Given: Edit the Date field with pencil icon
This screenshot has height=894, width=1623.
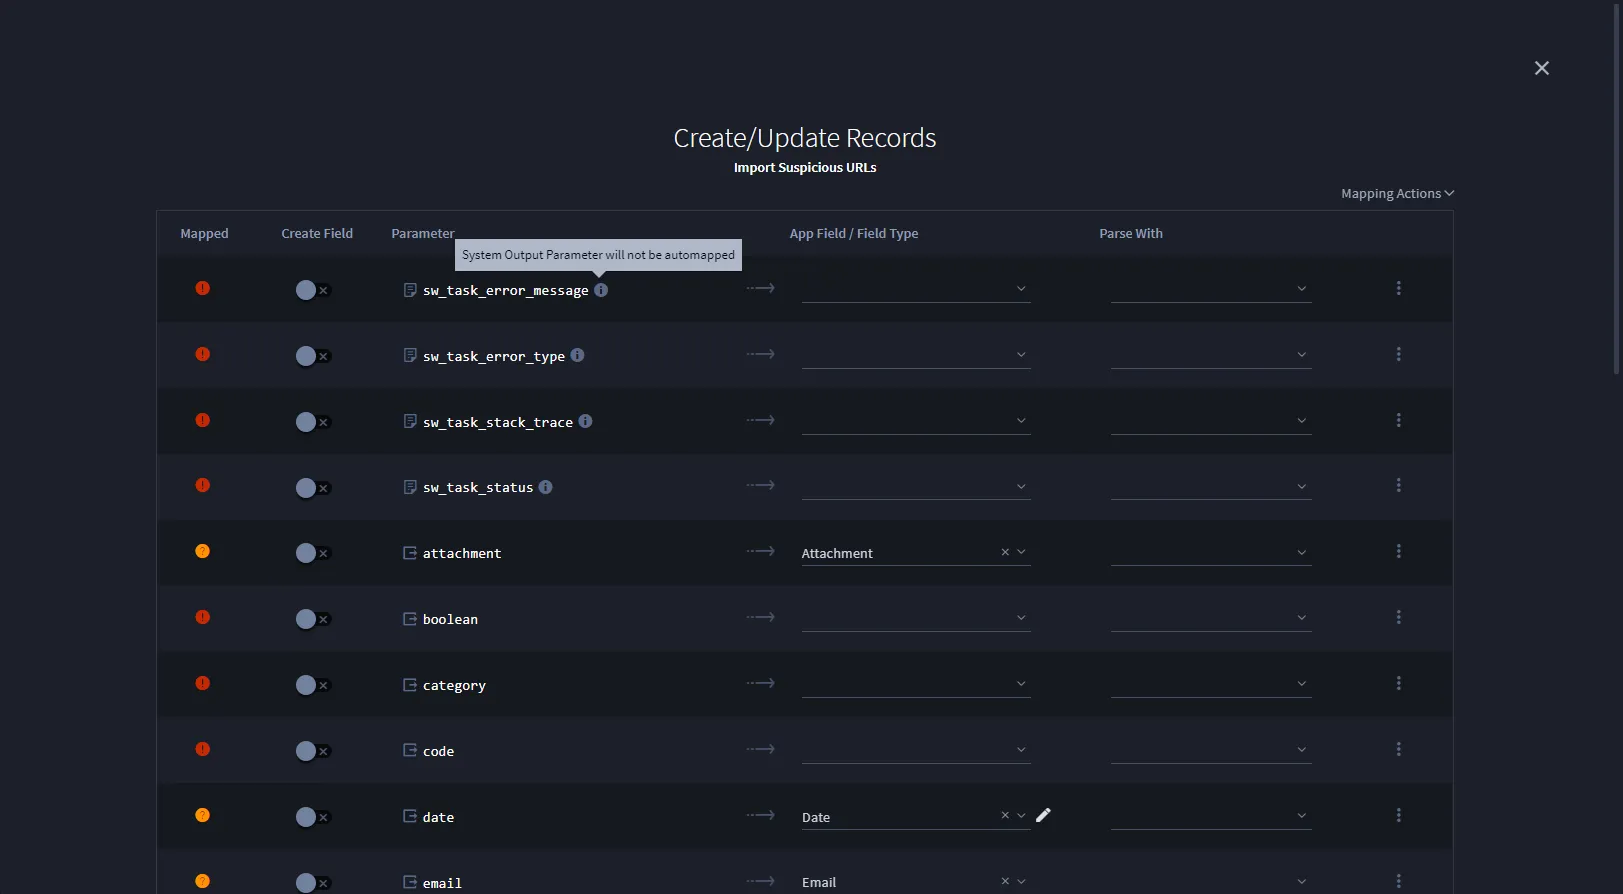Looking at the screenshot, I should [x=1043, y=815].
